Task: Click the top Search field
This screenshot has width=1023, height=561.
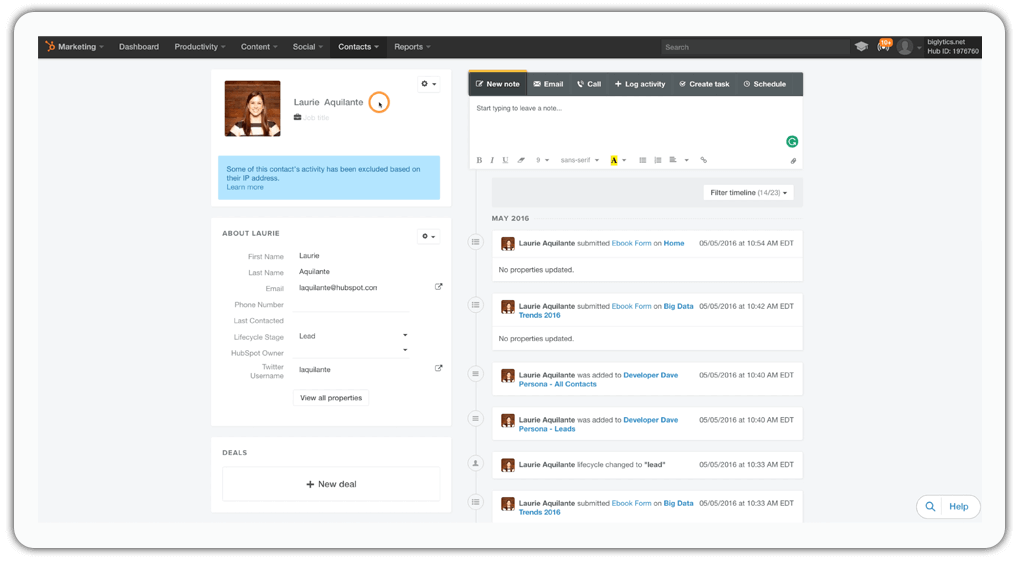Action: (755, 47)
